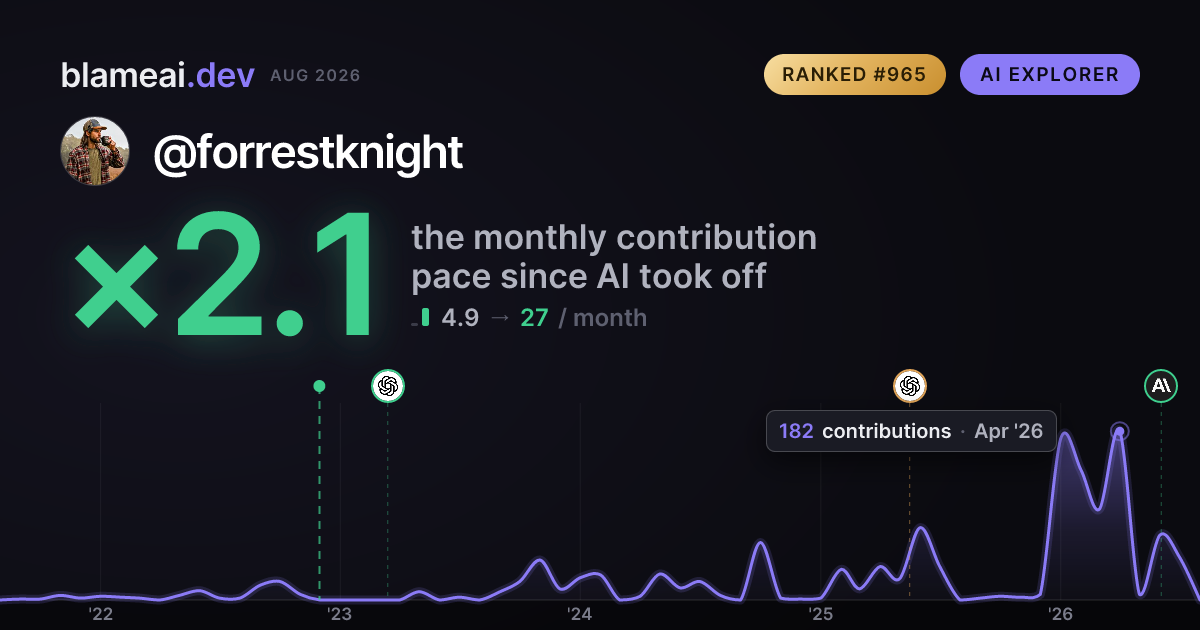Click the large ×2.1 multiplier figure

pyautogui.click(x=227, y=276)
